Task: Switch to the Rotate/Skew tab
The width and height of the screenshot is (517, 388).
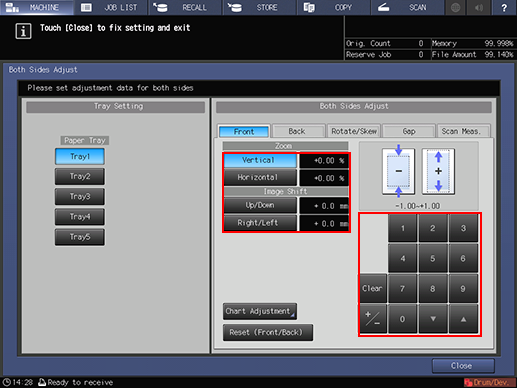Action: point(354,131)
